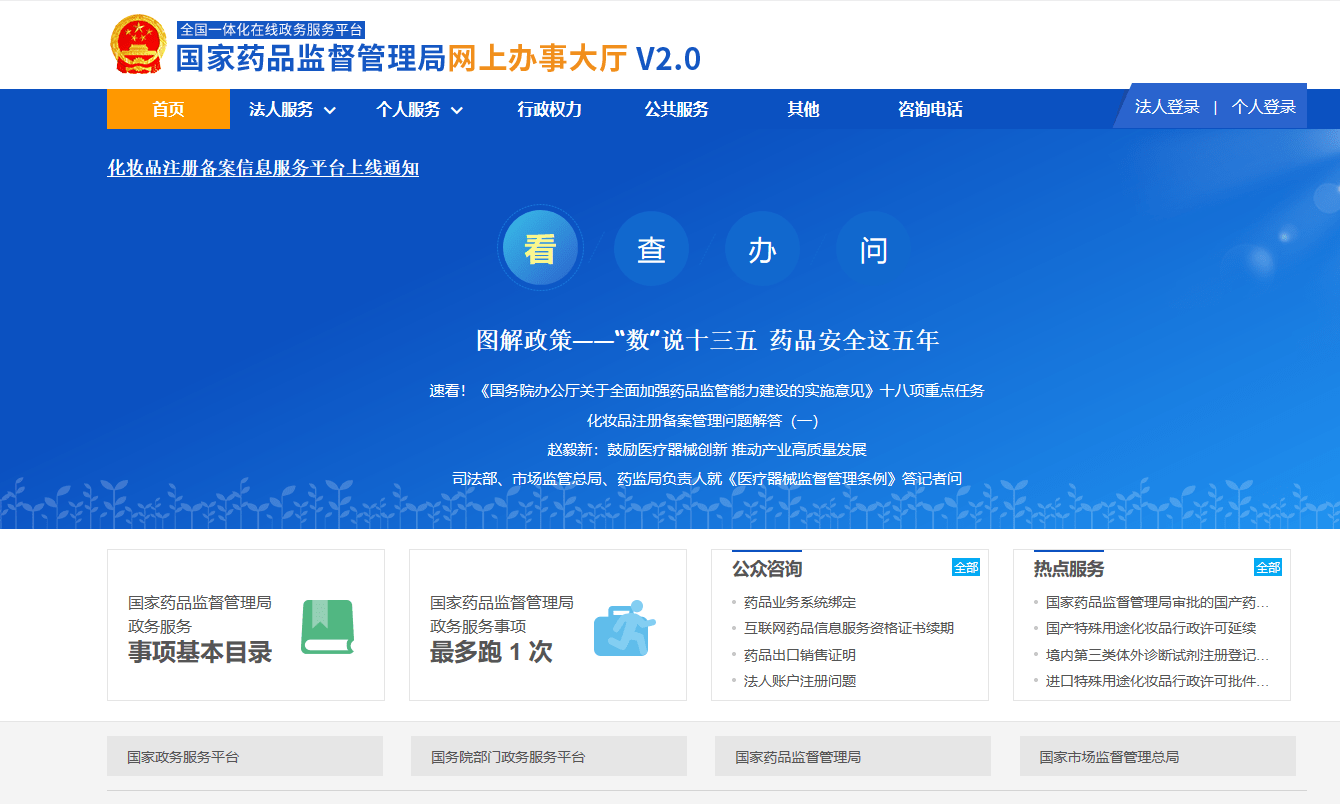Click the 国家药品监督管理局 footer link
The height and width of the screenshot is (804, 1340).
click(853, 756)
